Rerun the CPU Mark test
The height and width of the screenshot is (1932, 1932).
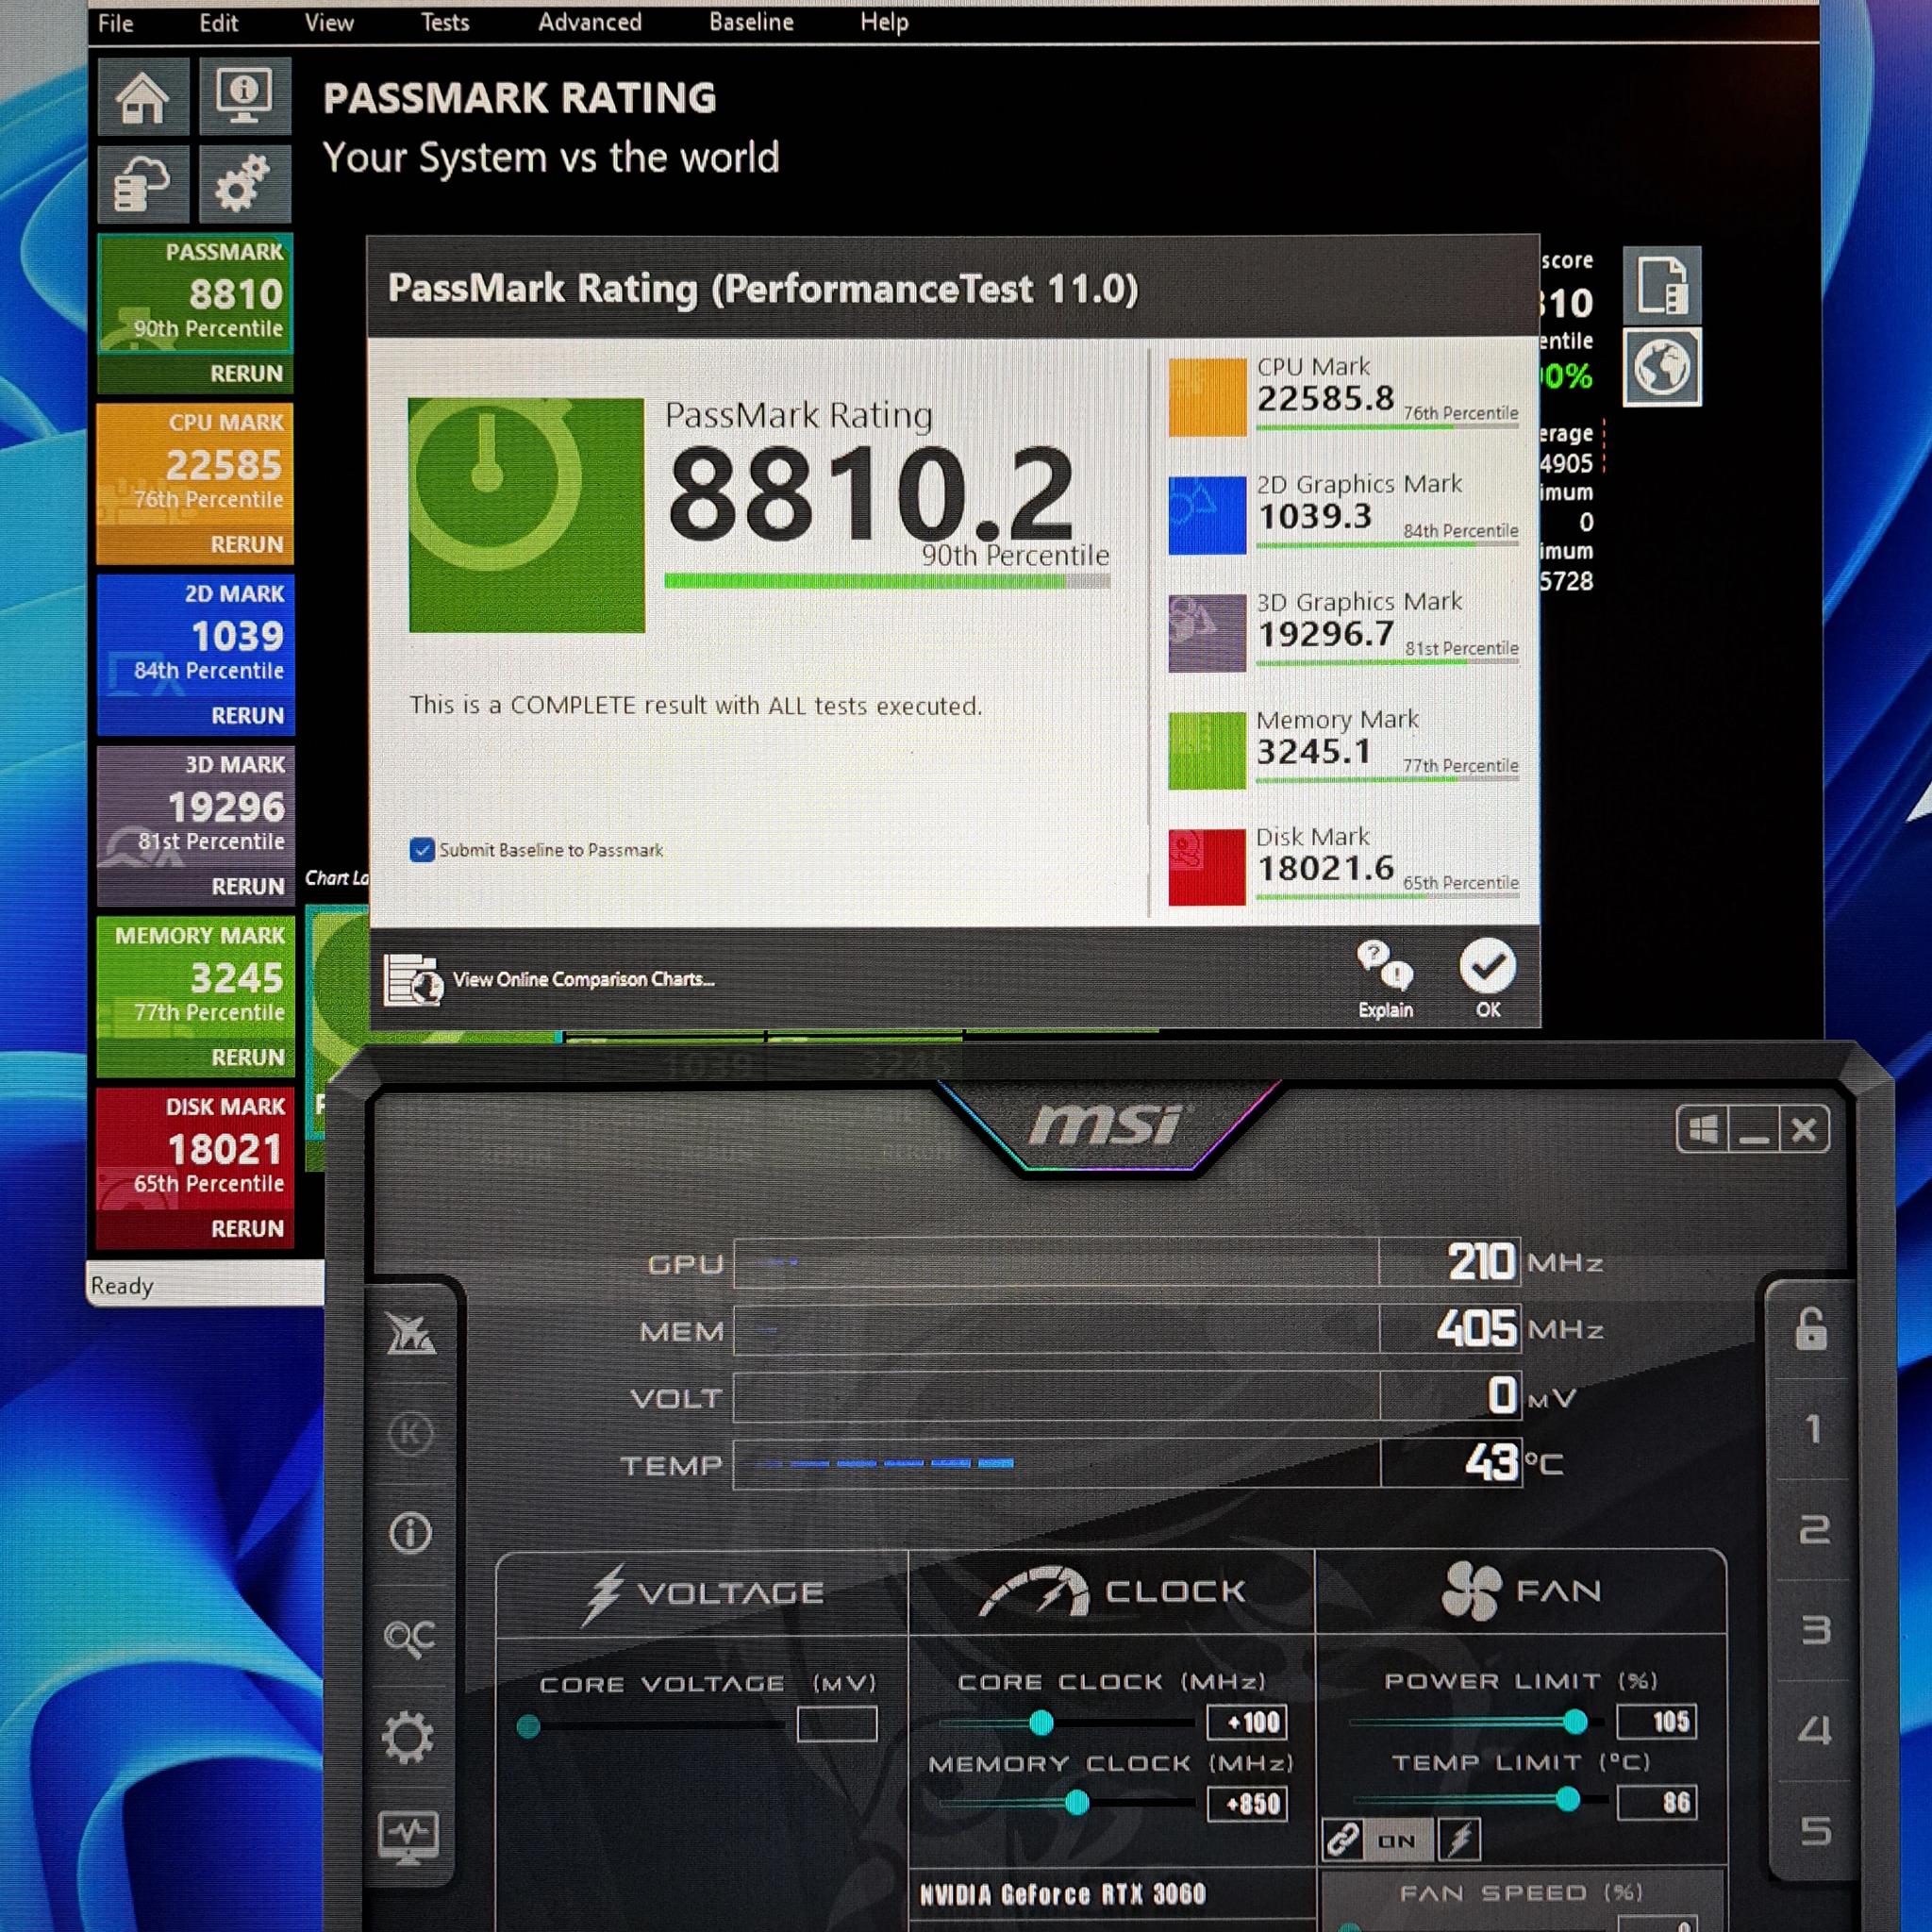click(x=246, y=545)
